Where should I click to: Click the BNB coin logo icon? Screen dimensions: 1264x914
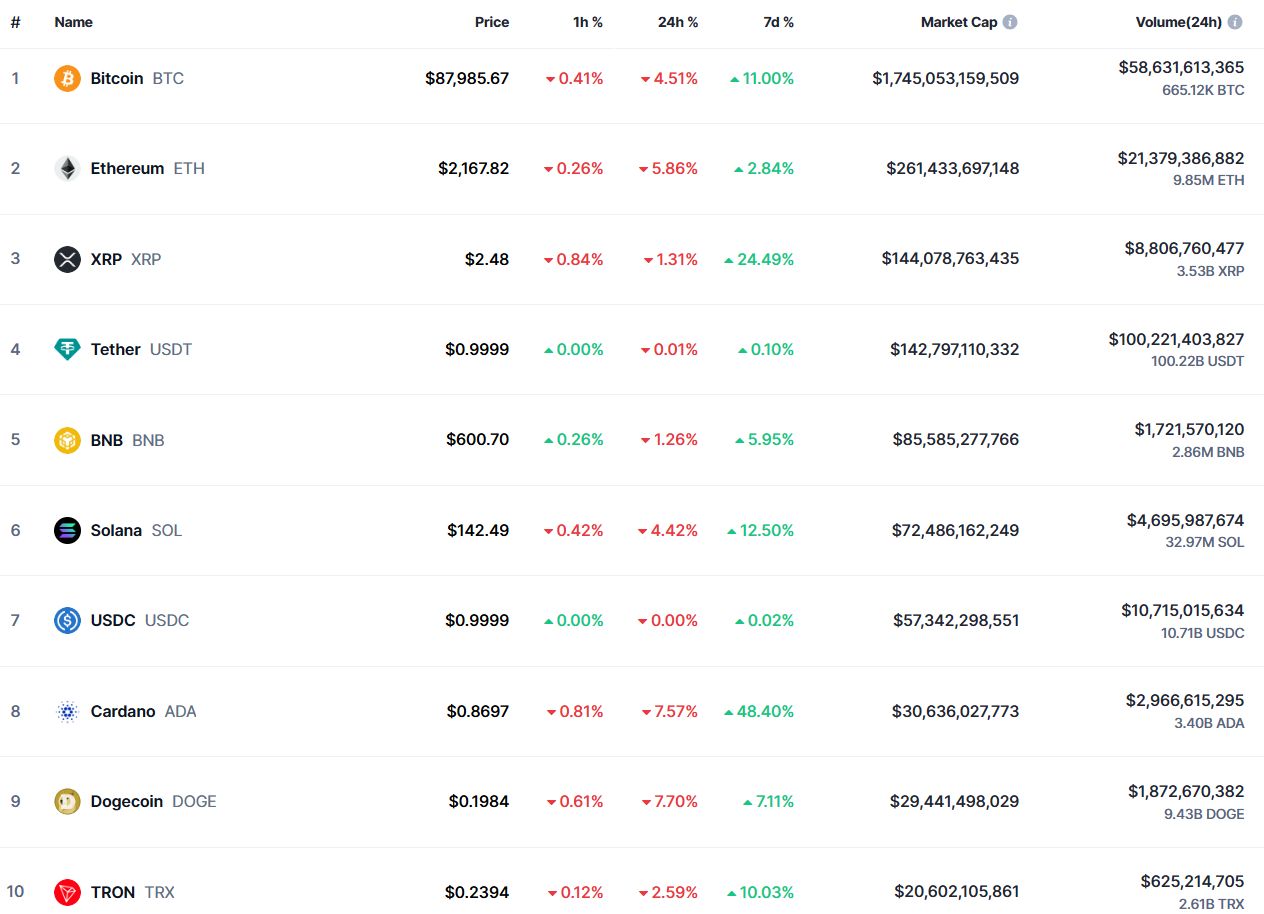(67, 440)
